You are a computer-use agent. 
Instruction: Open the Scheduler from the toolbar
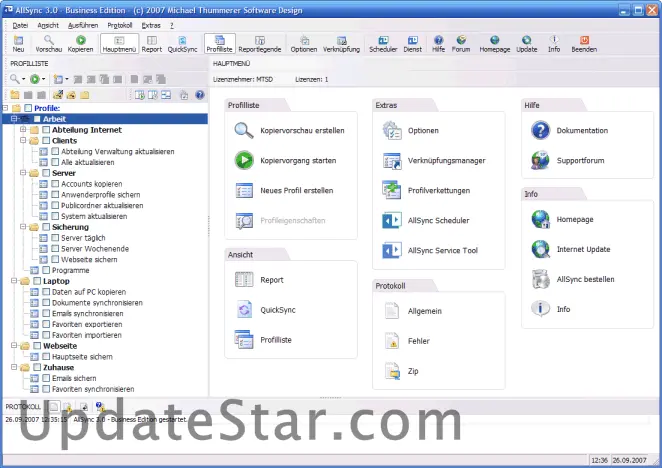[382, 40]
